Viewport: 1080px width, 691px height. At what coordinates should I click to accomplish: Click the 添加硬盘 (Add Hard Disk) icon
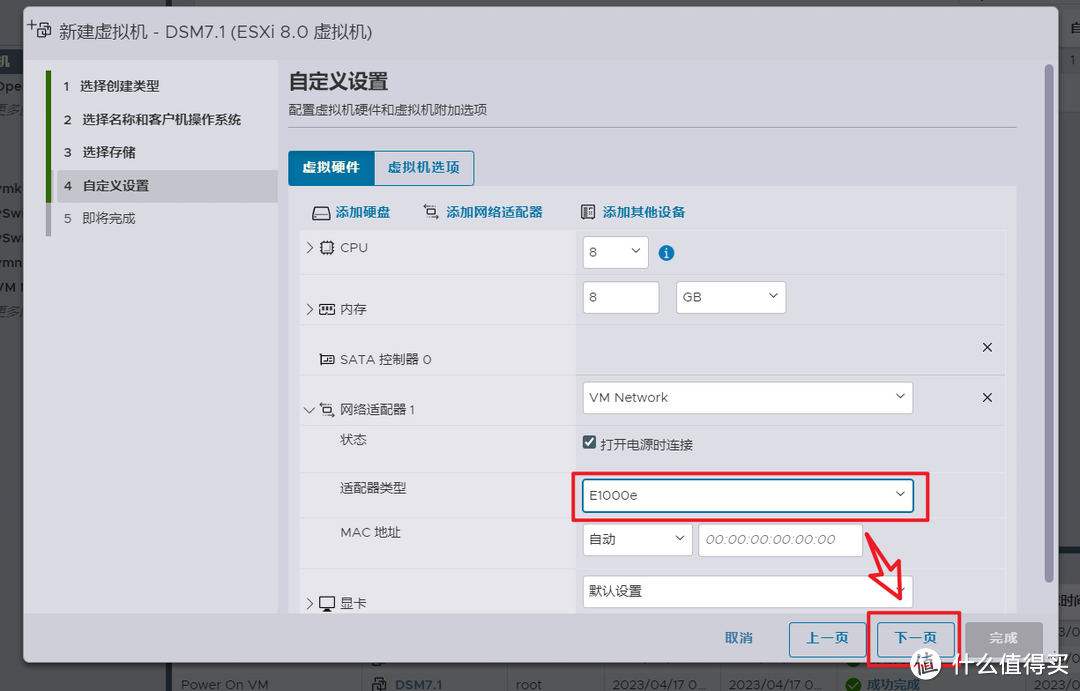[323, 212]
